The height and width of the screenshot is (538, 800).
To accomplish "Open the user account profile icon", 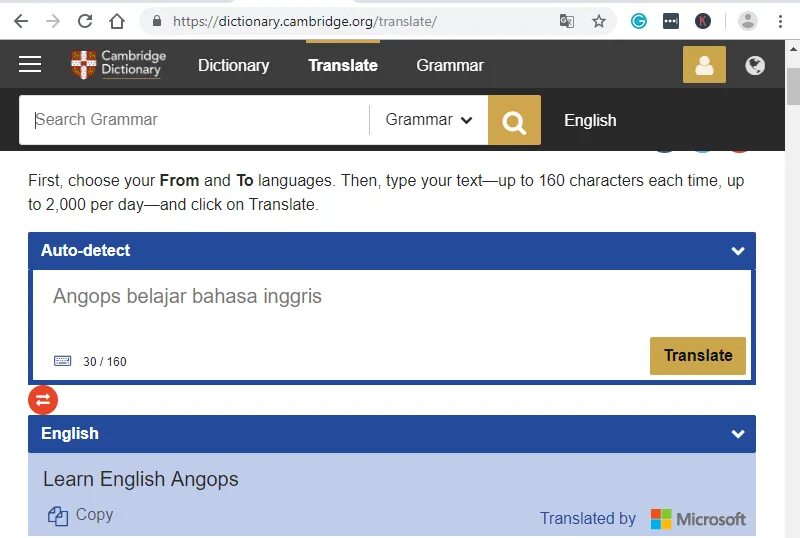I will click(x=704, y=65).
